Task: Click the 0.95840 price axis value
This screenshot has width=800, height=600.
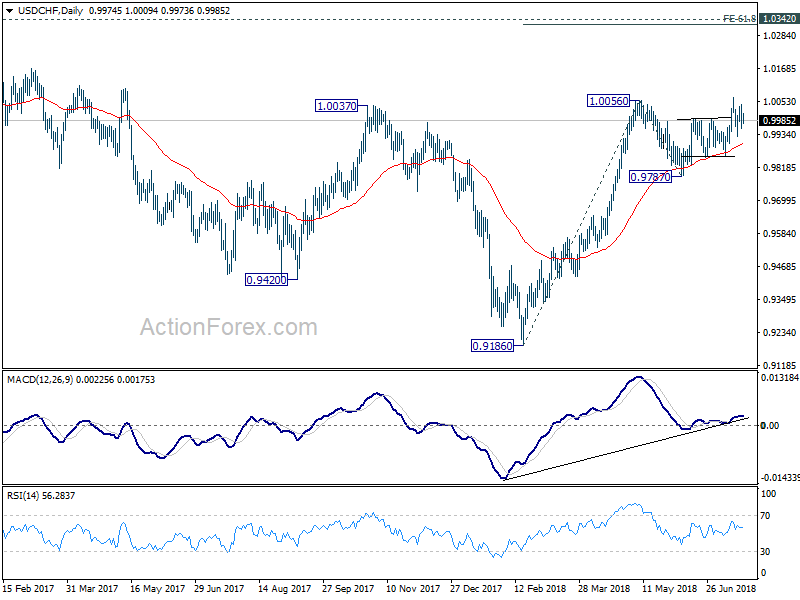Action: point(779,233)
